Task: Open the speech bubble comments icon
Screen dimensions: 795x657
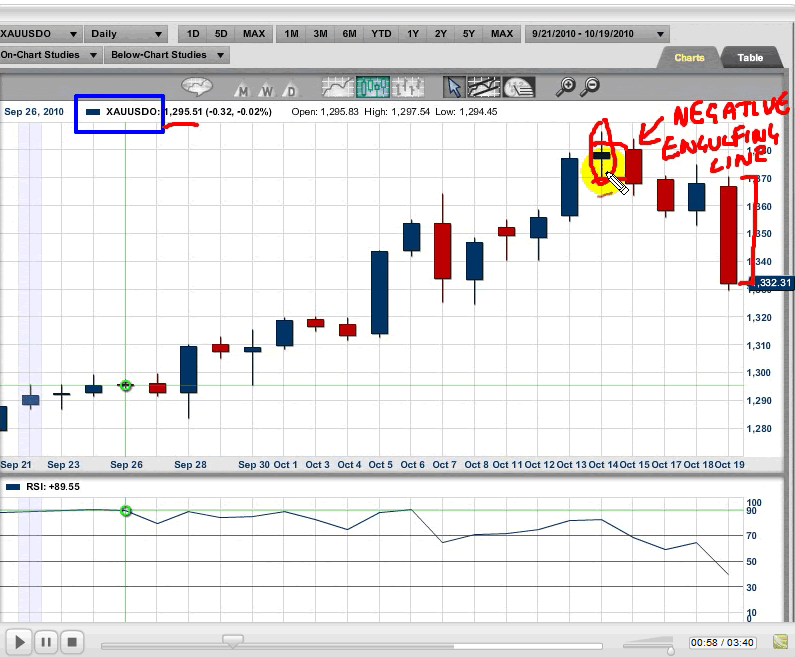Action: click(198, 87)
